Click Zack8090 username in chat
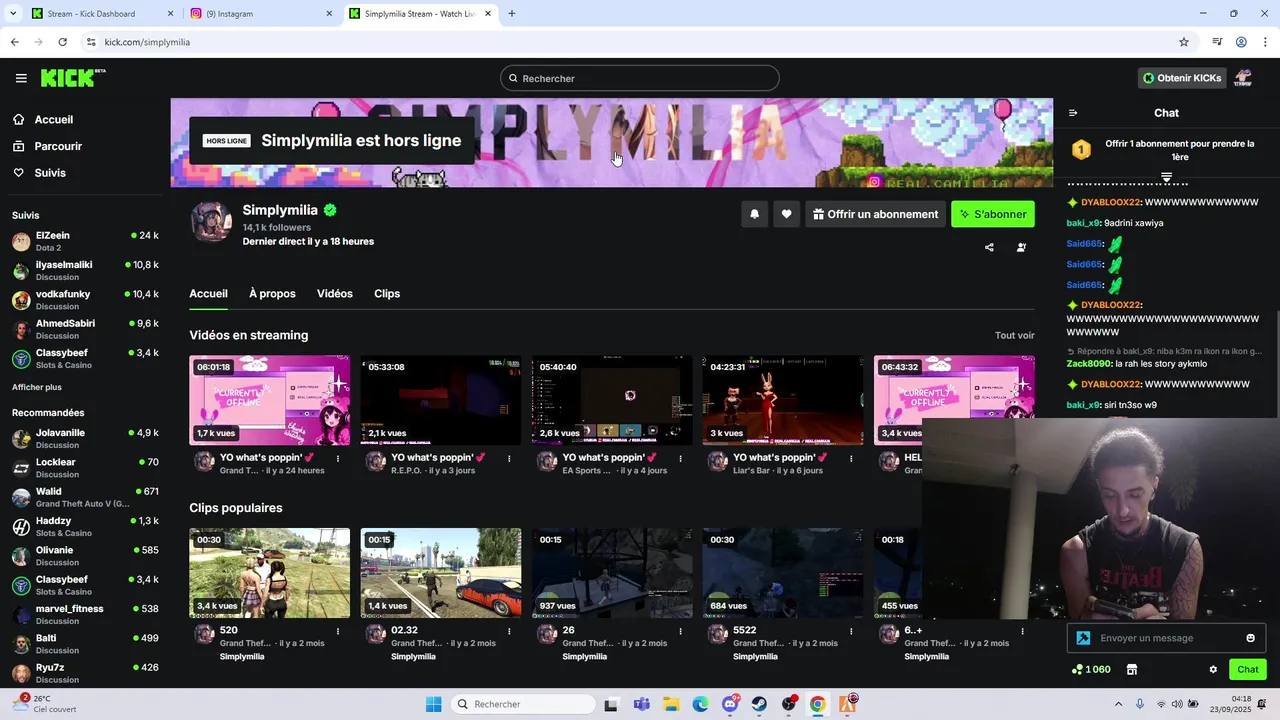Image resolution: width=1280 pixels, height=720 pixels. pyautogui.click(x=1089, y=364)
